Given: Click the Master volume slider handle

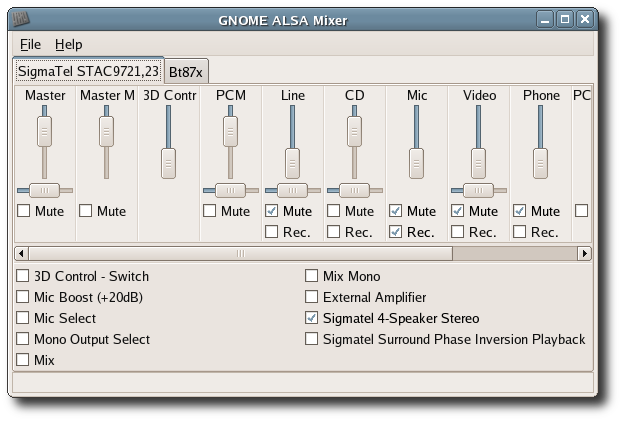Looking at the screenshot, I should [x=44, y=130].
